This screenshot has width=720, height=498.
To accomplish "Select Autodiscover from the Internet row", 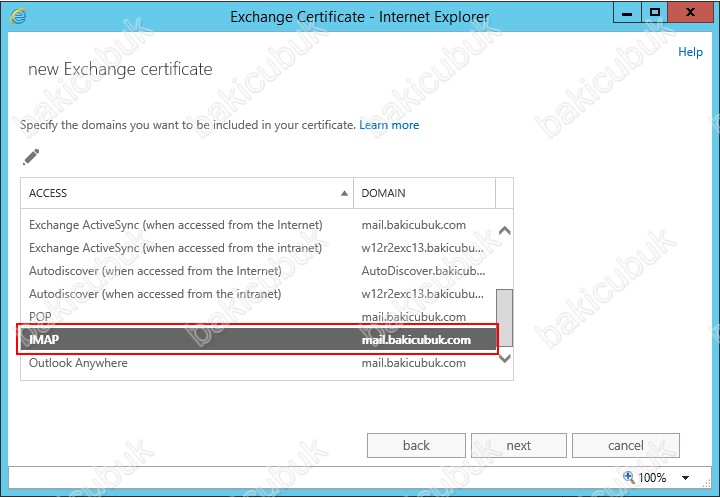I will [258, 271].
